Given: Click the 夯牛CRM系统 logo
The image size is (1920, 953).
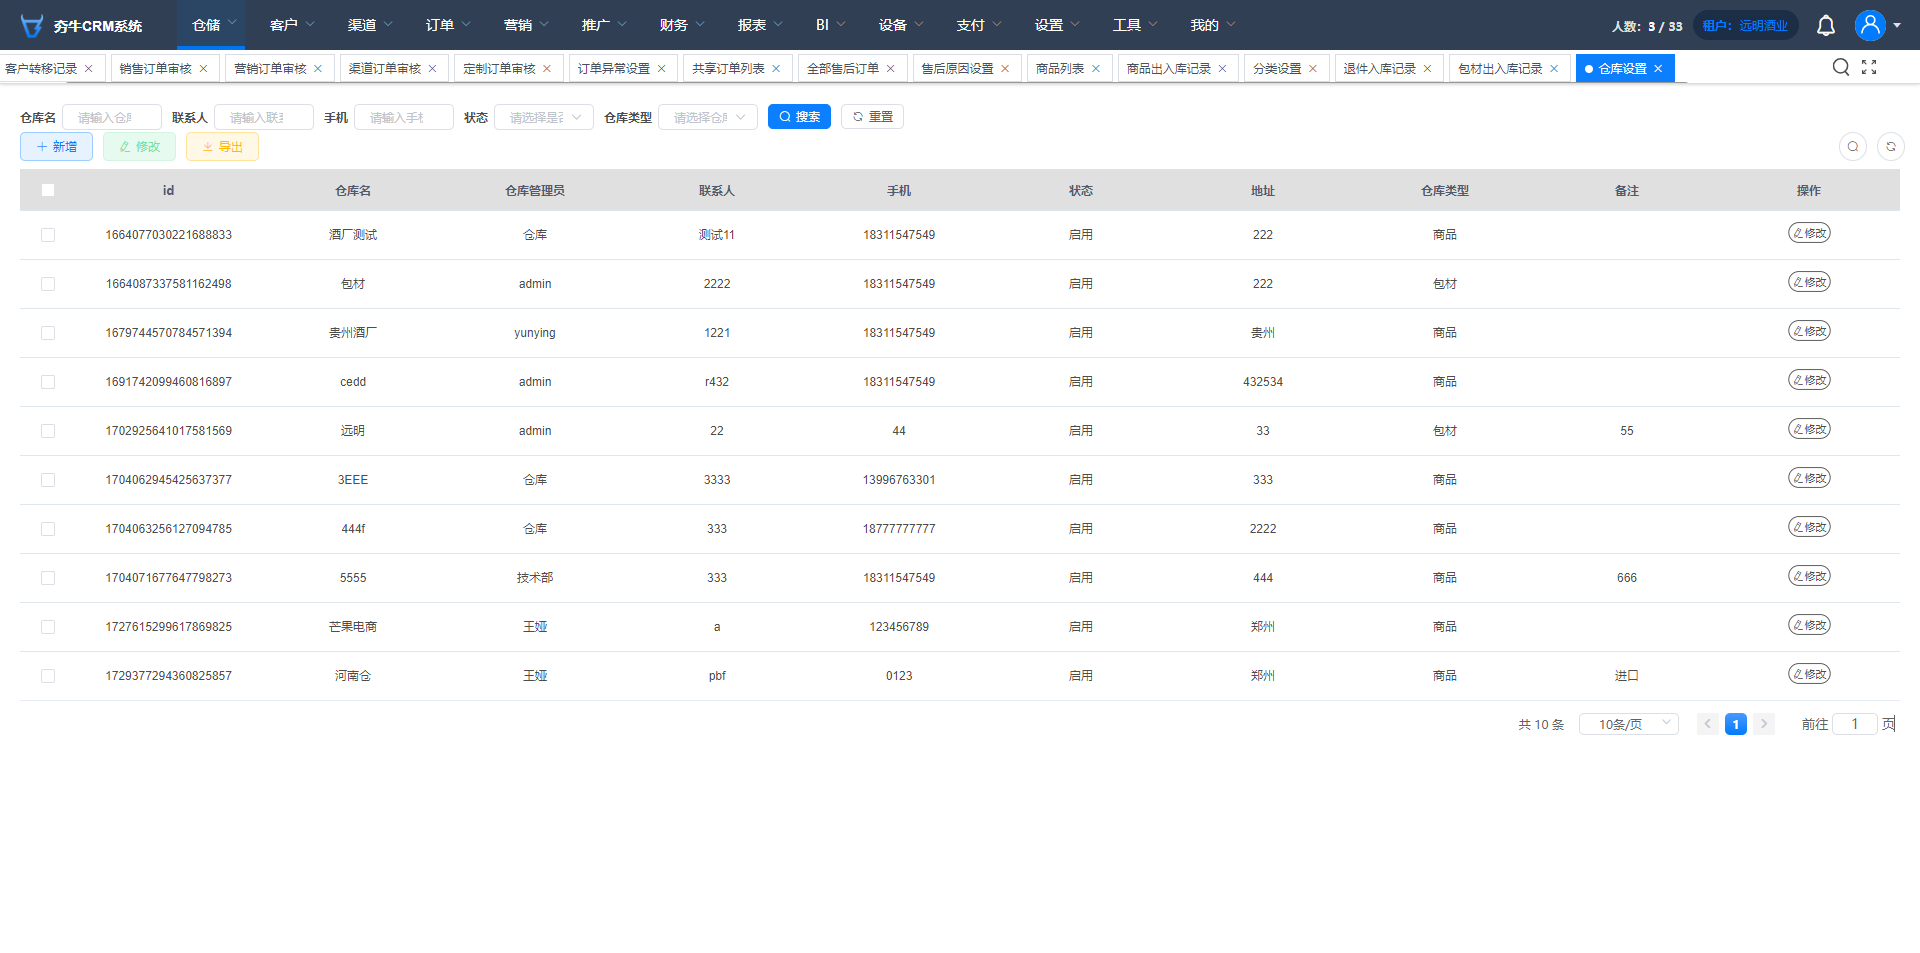Looking at the screenshot, I should click(82, 26).
